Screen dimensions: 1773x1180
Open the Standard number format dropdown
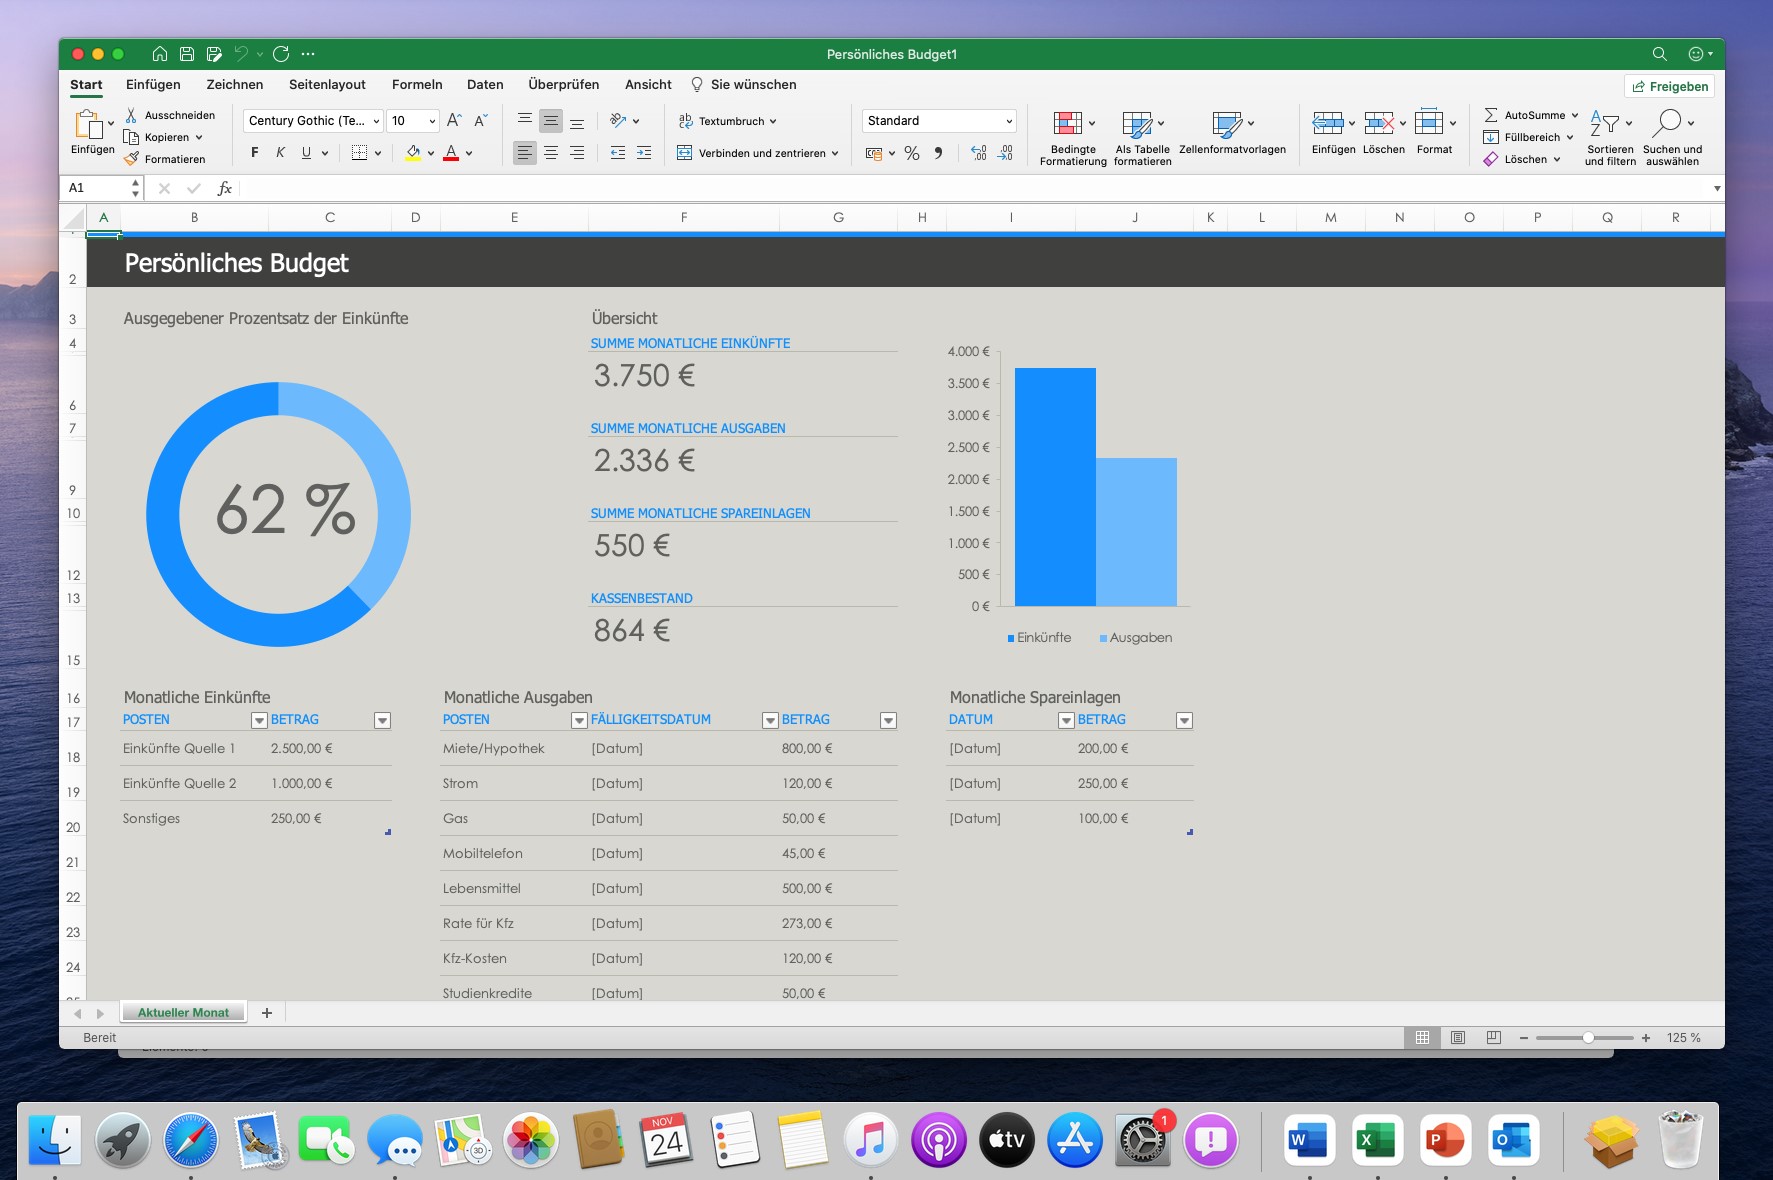(x=1008, y=121)
